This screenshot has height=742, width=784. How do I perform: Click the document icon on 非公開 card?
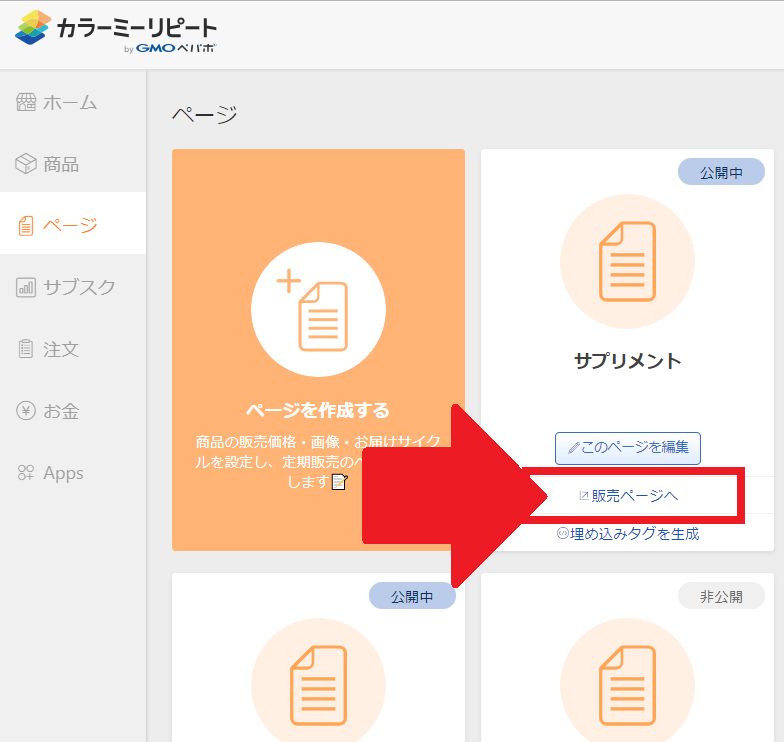(x=628, y=685)
